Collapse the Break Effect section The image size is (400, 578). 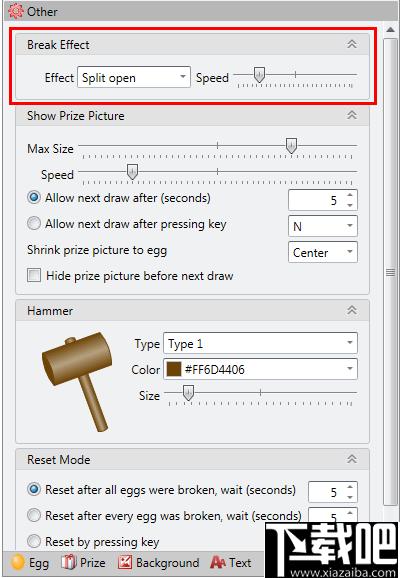[x=352, y=44]
